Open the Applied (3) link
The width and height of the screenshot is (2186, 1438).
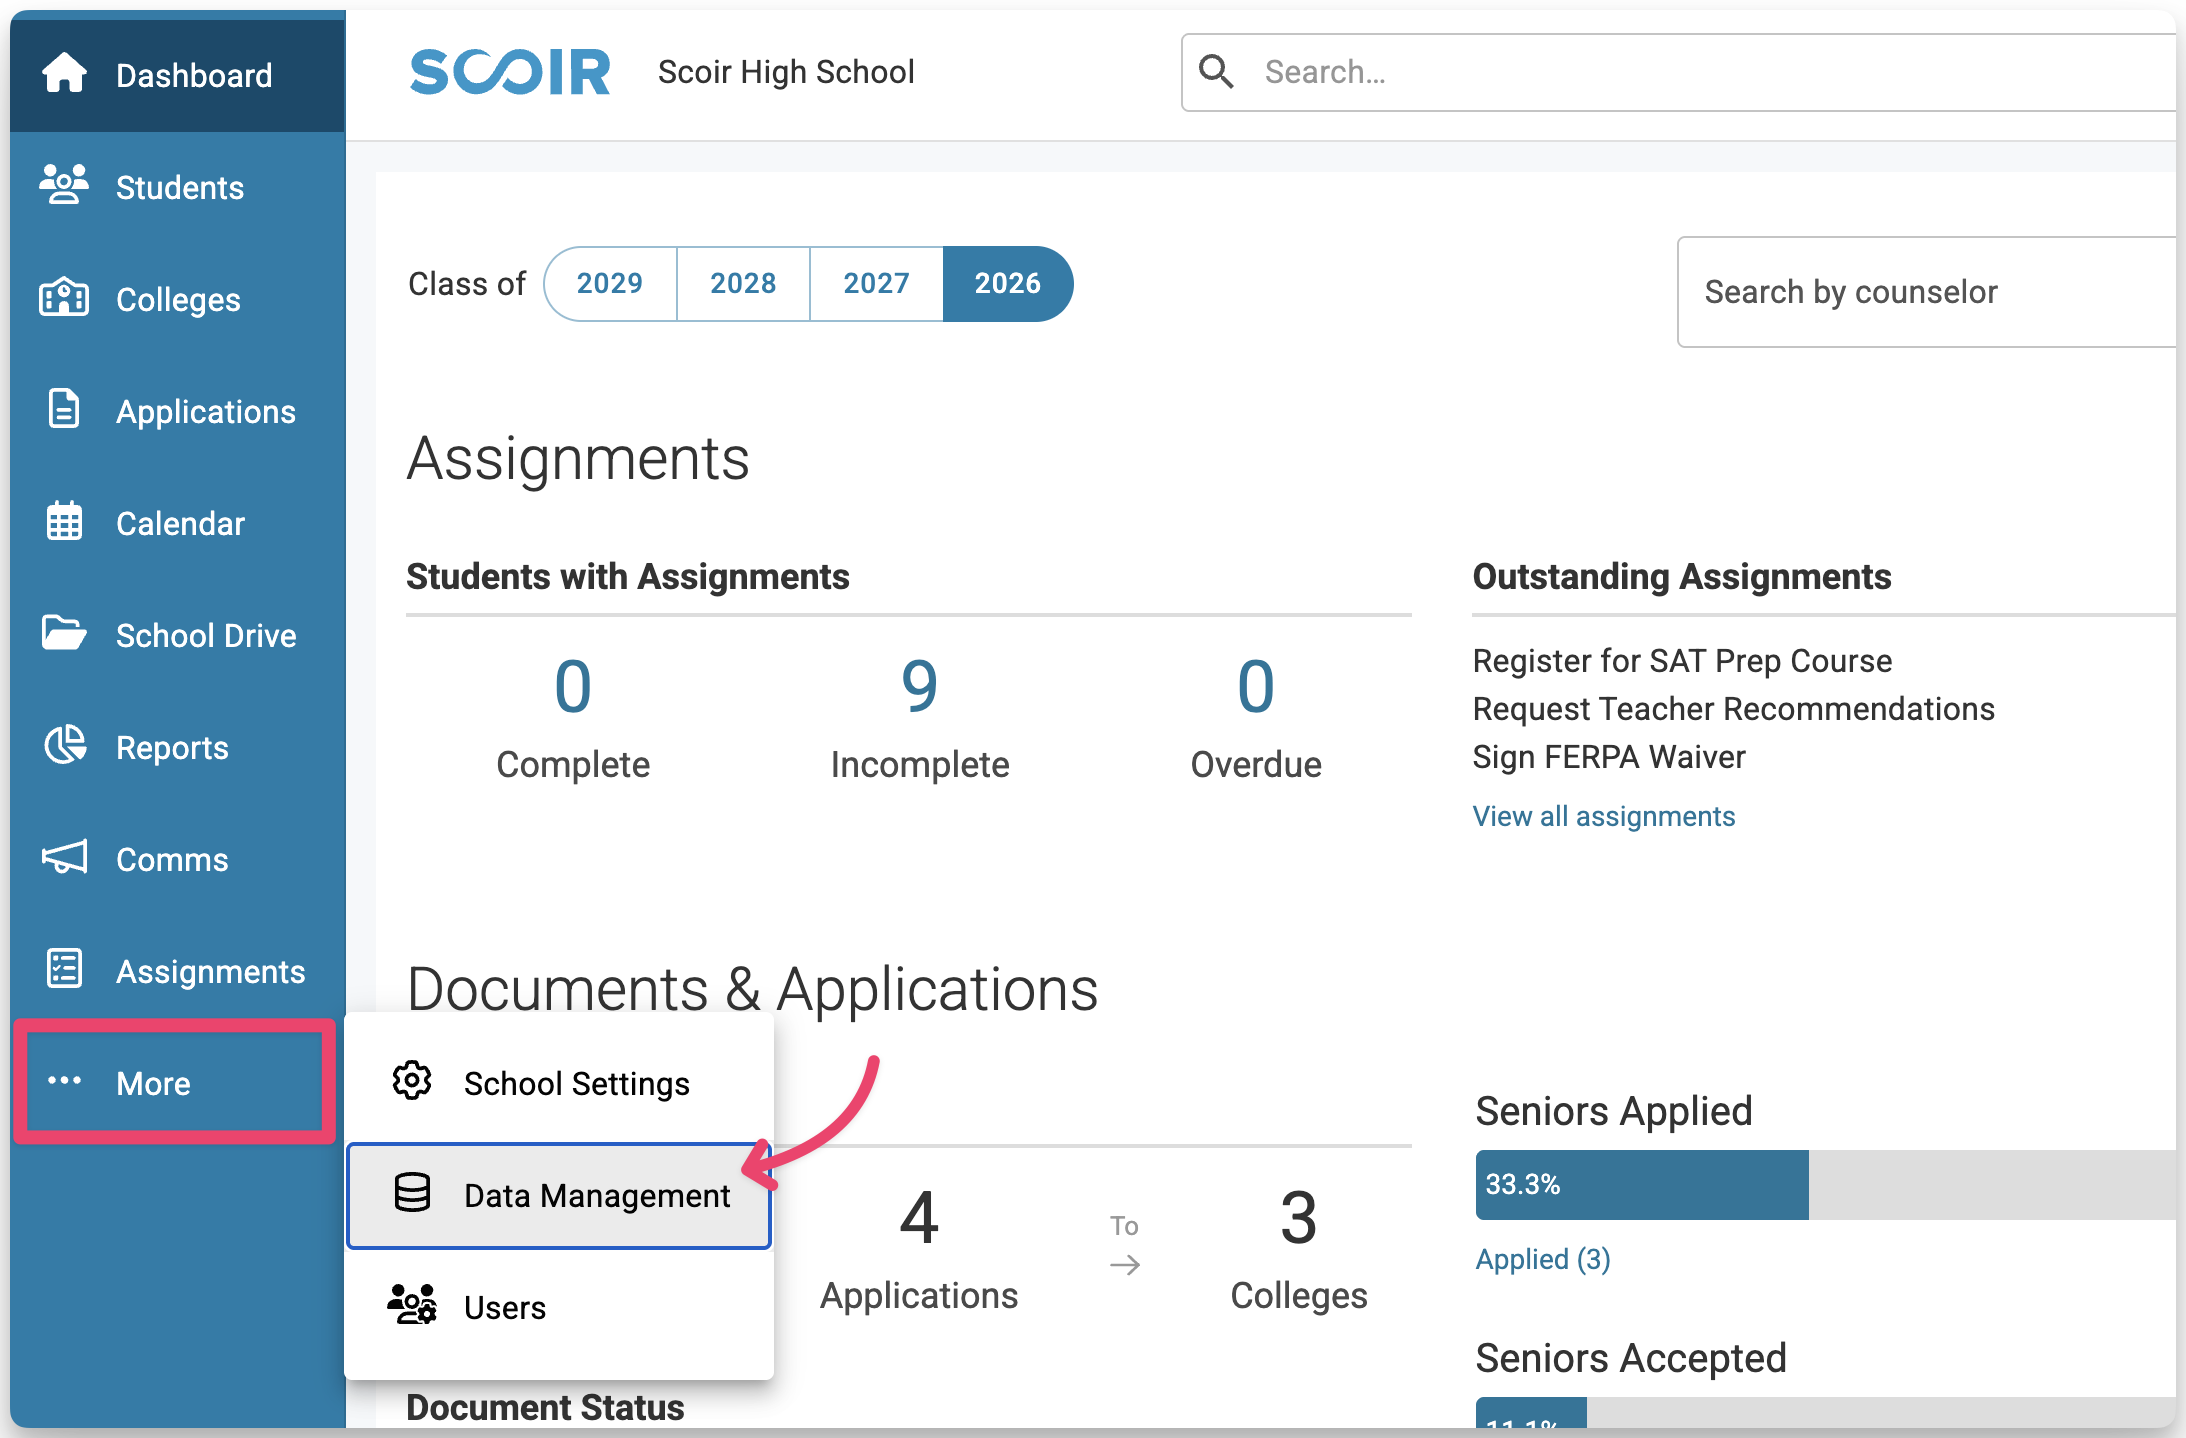point(1542,1259)
